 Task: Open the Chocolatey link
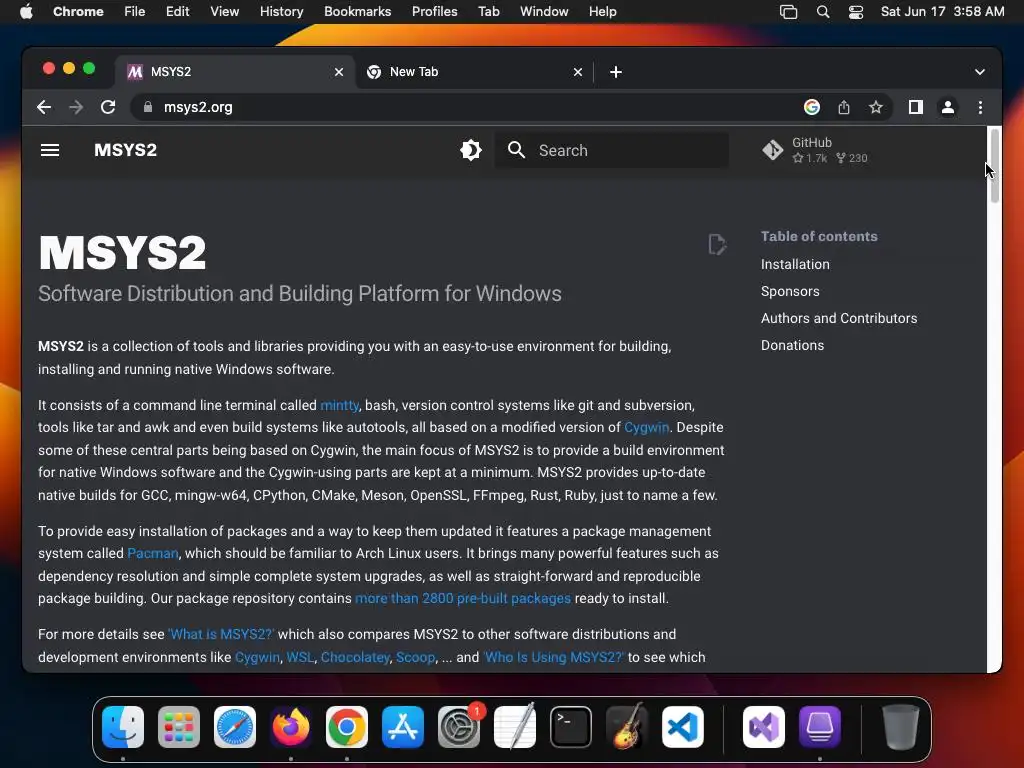355,657
